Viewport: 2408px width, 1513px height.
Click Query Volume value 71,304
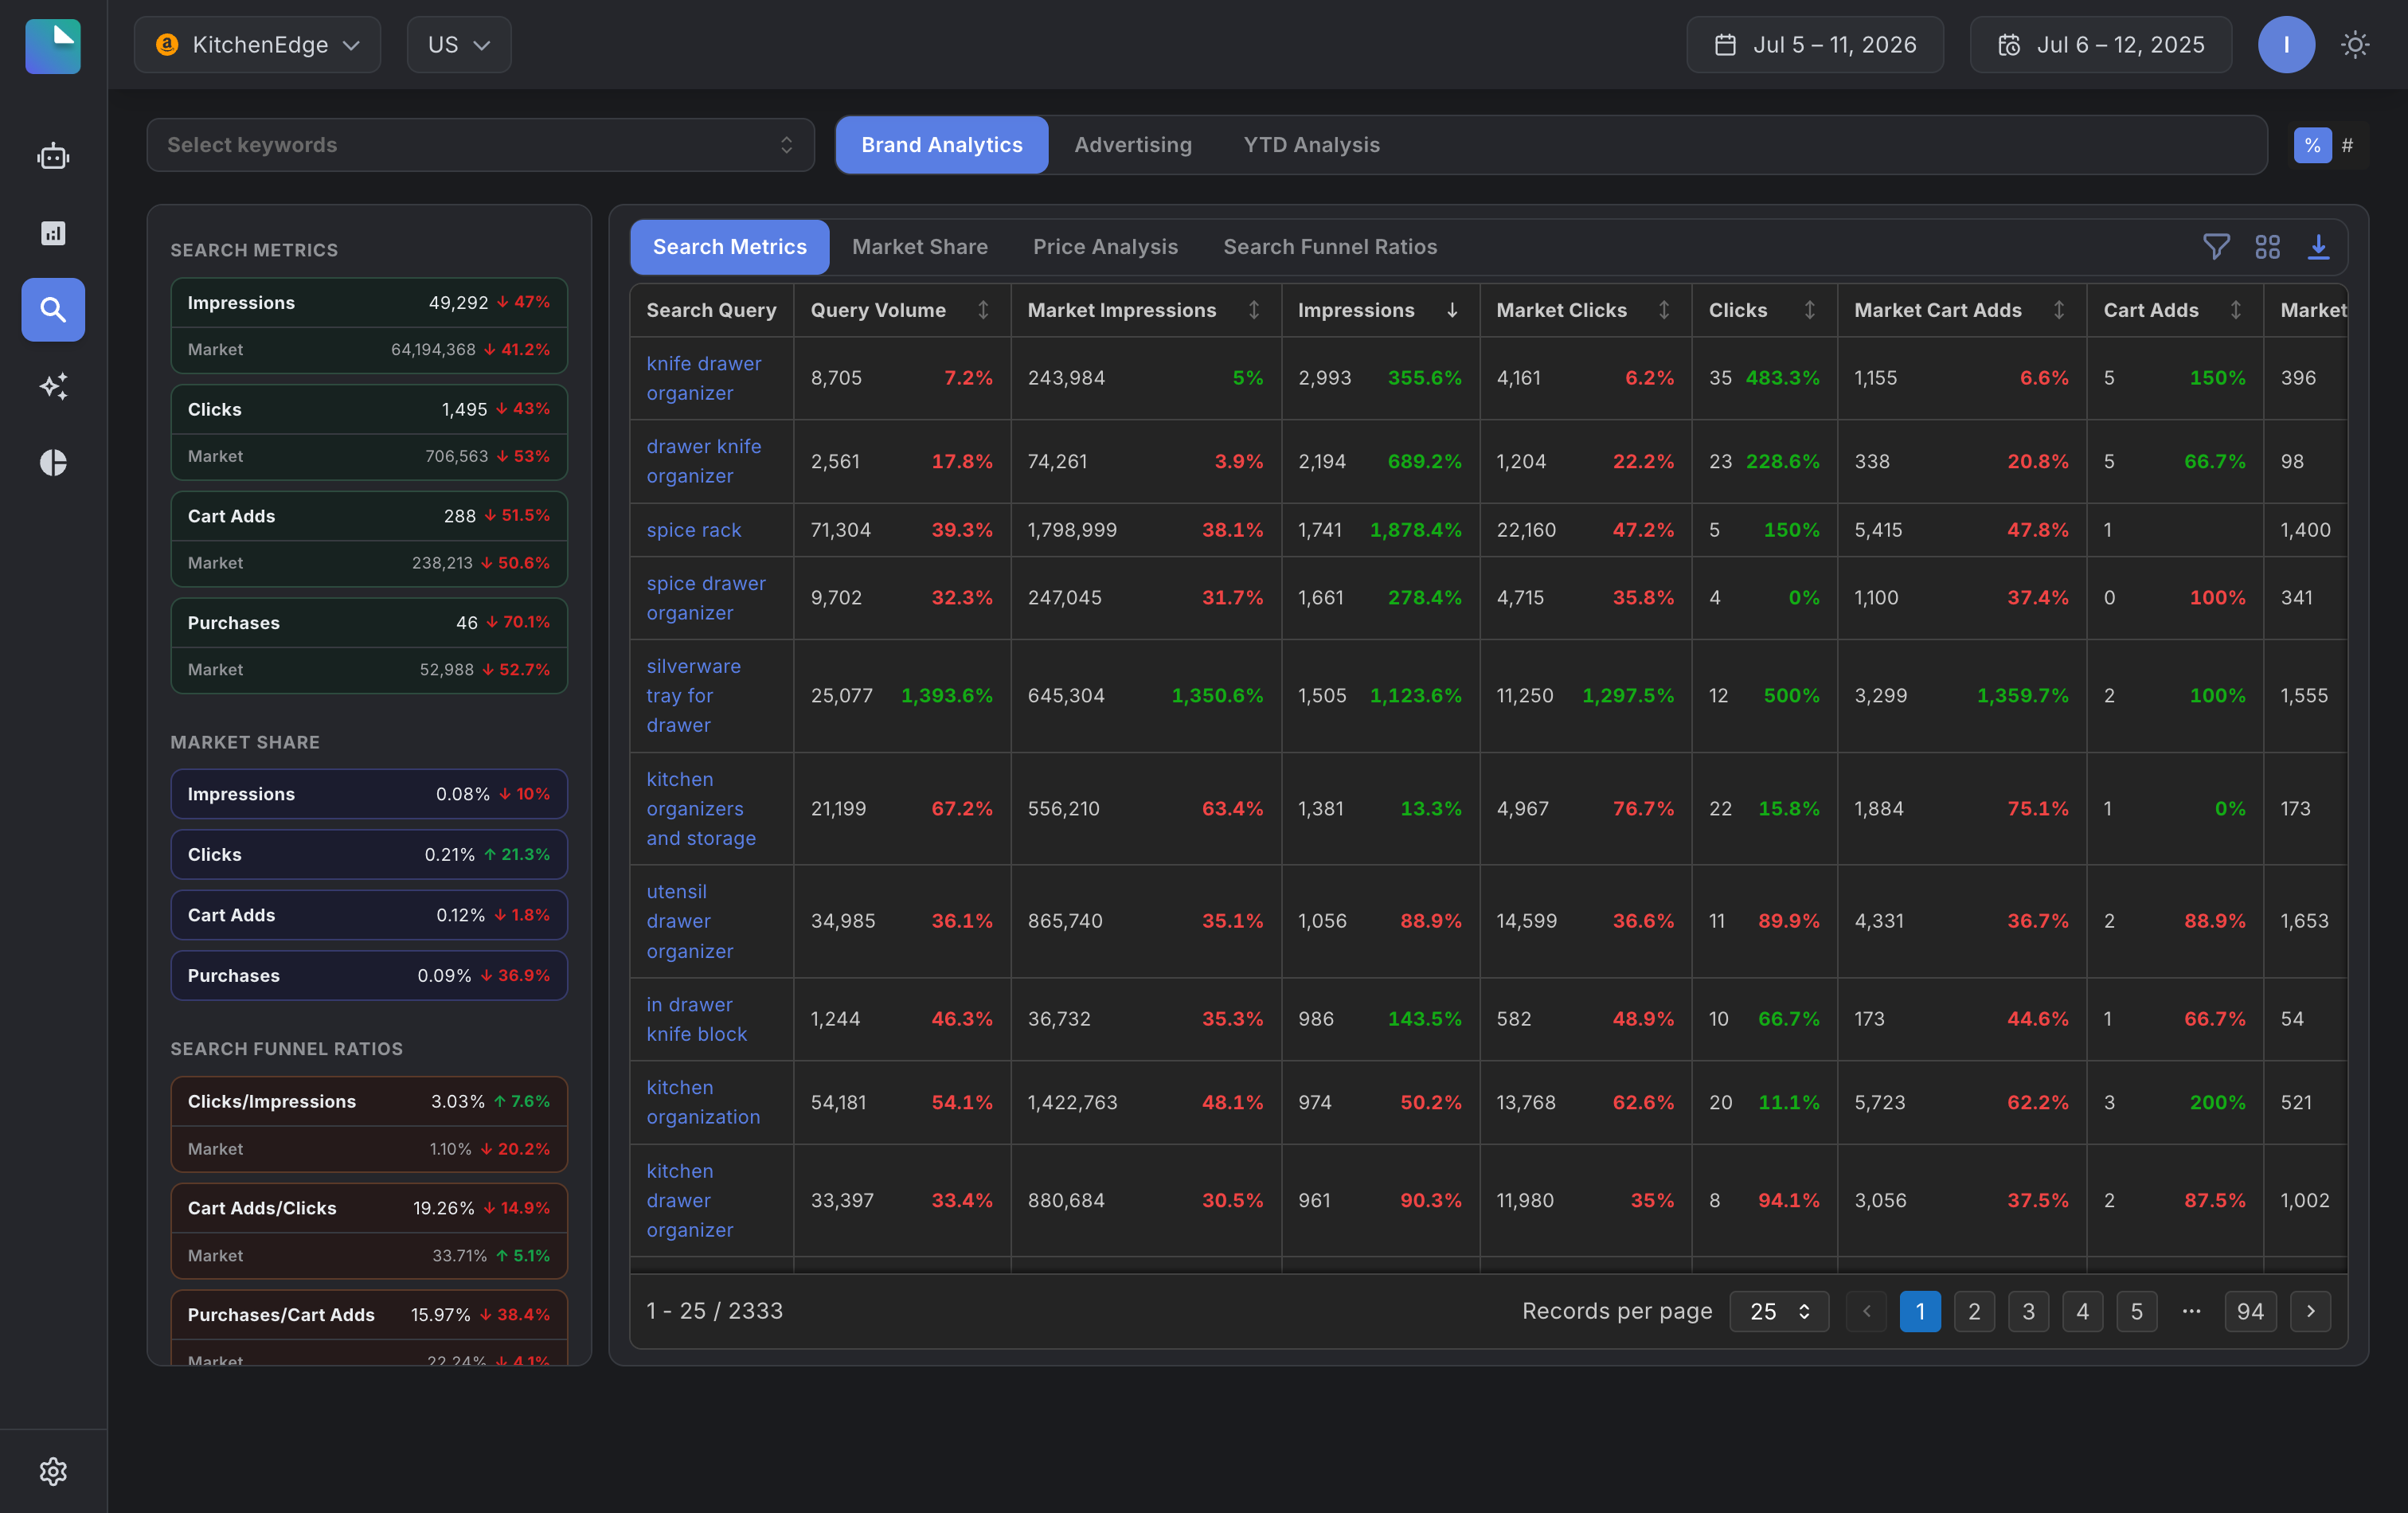click(840, 530)
